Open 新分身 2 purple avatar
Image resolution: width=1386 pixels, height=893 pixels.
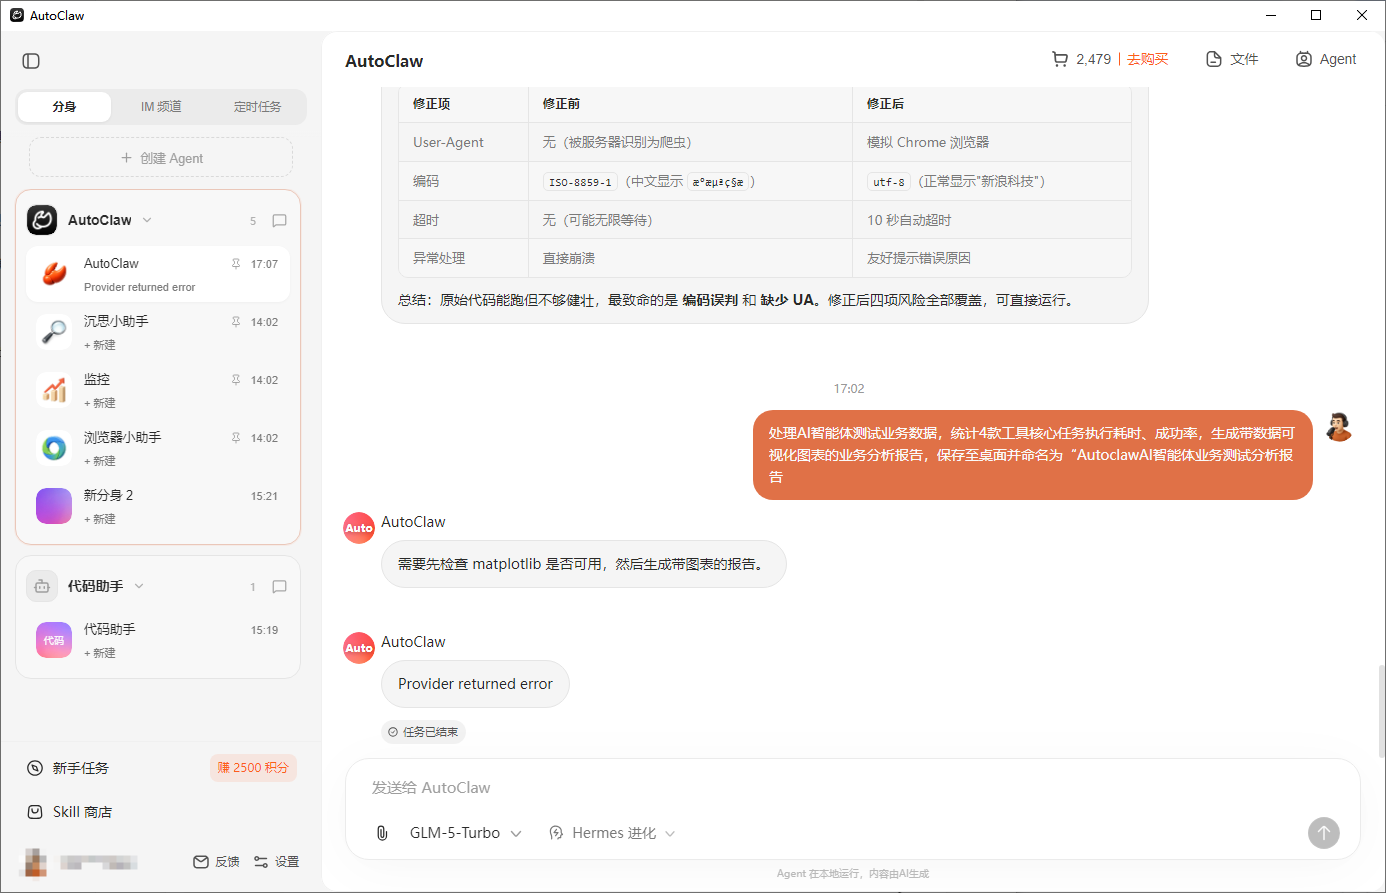tap(54, 506)
